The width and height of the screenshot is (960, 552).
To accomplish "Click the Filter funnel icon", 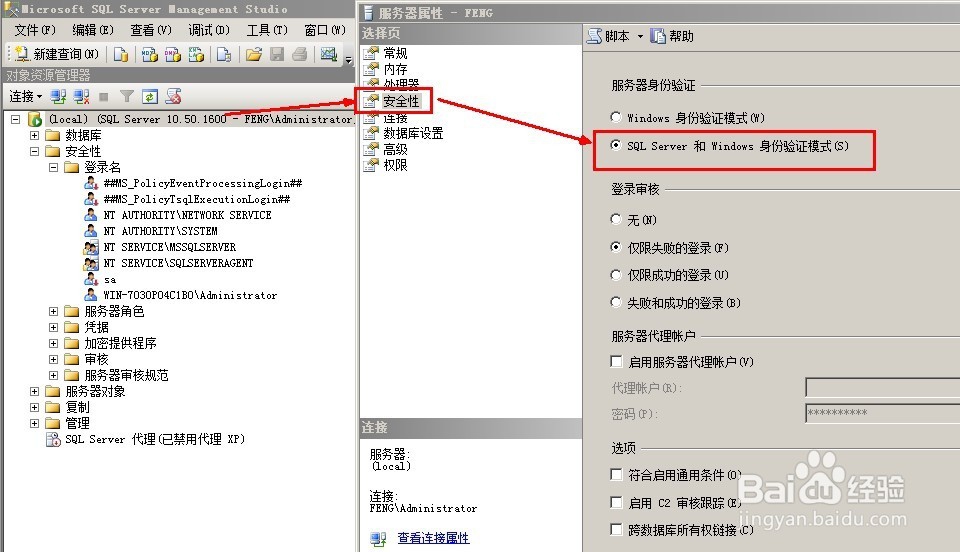I will [127, 96].
